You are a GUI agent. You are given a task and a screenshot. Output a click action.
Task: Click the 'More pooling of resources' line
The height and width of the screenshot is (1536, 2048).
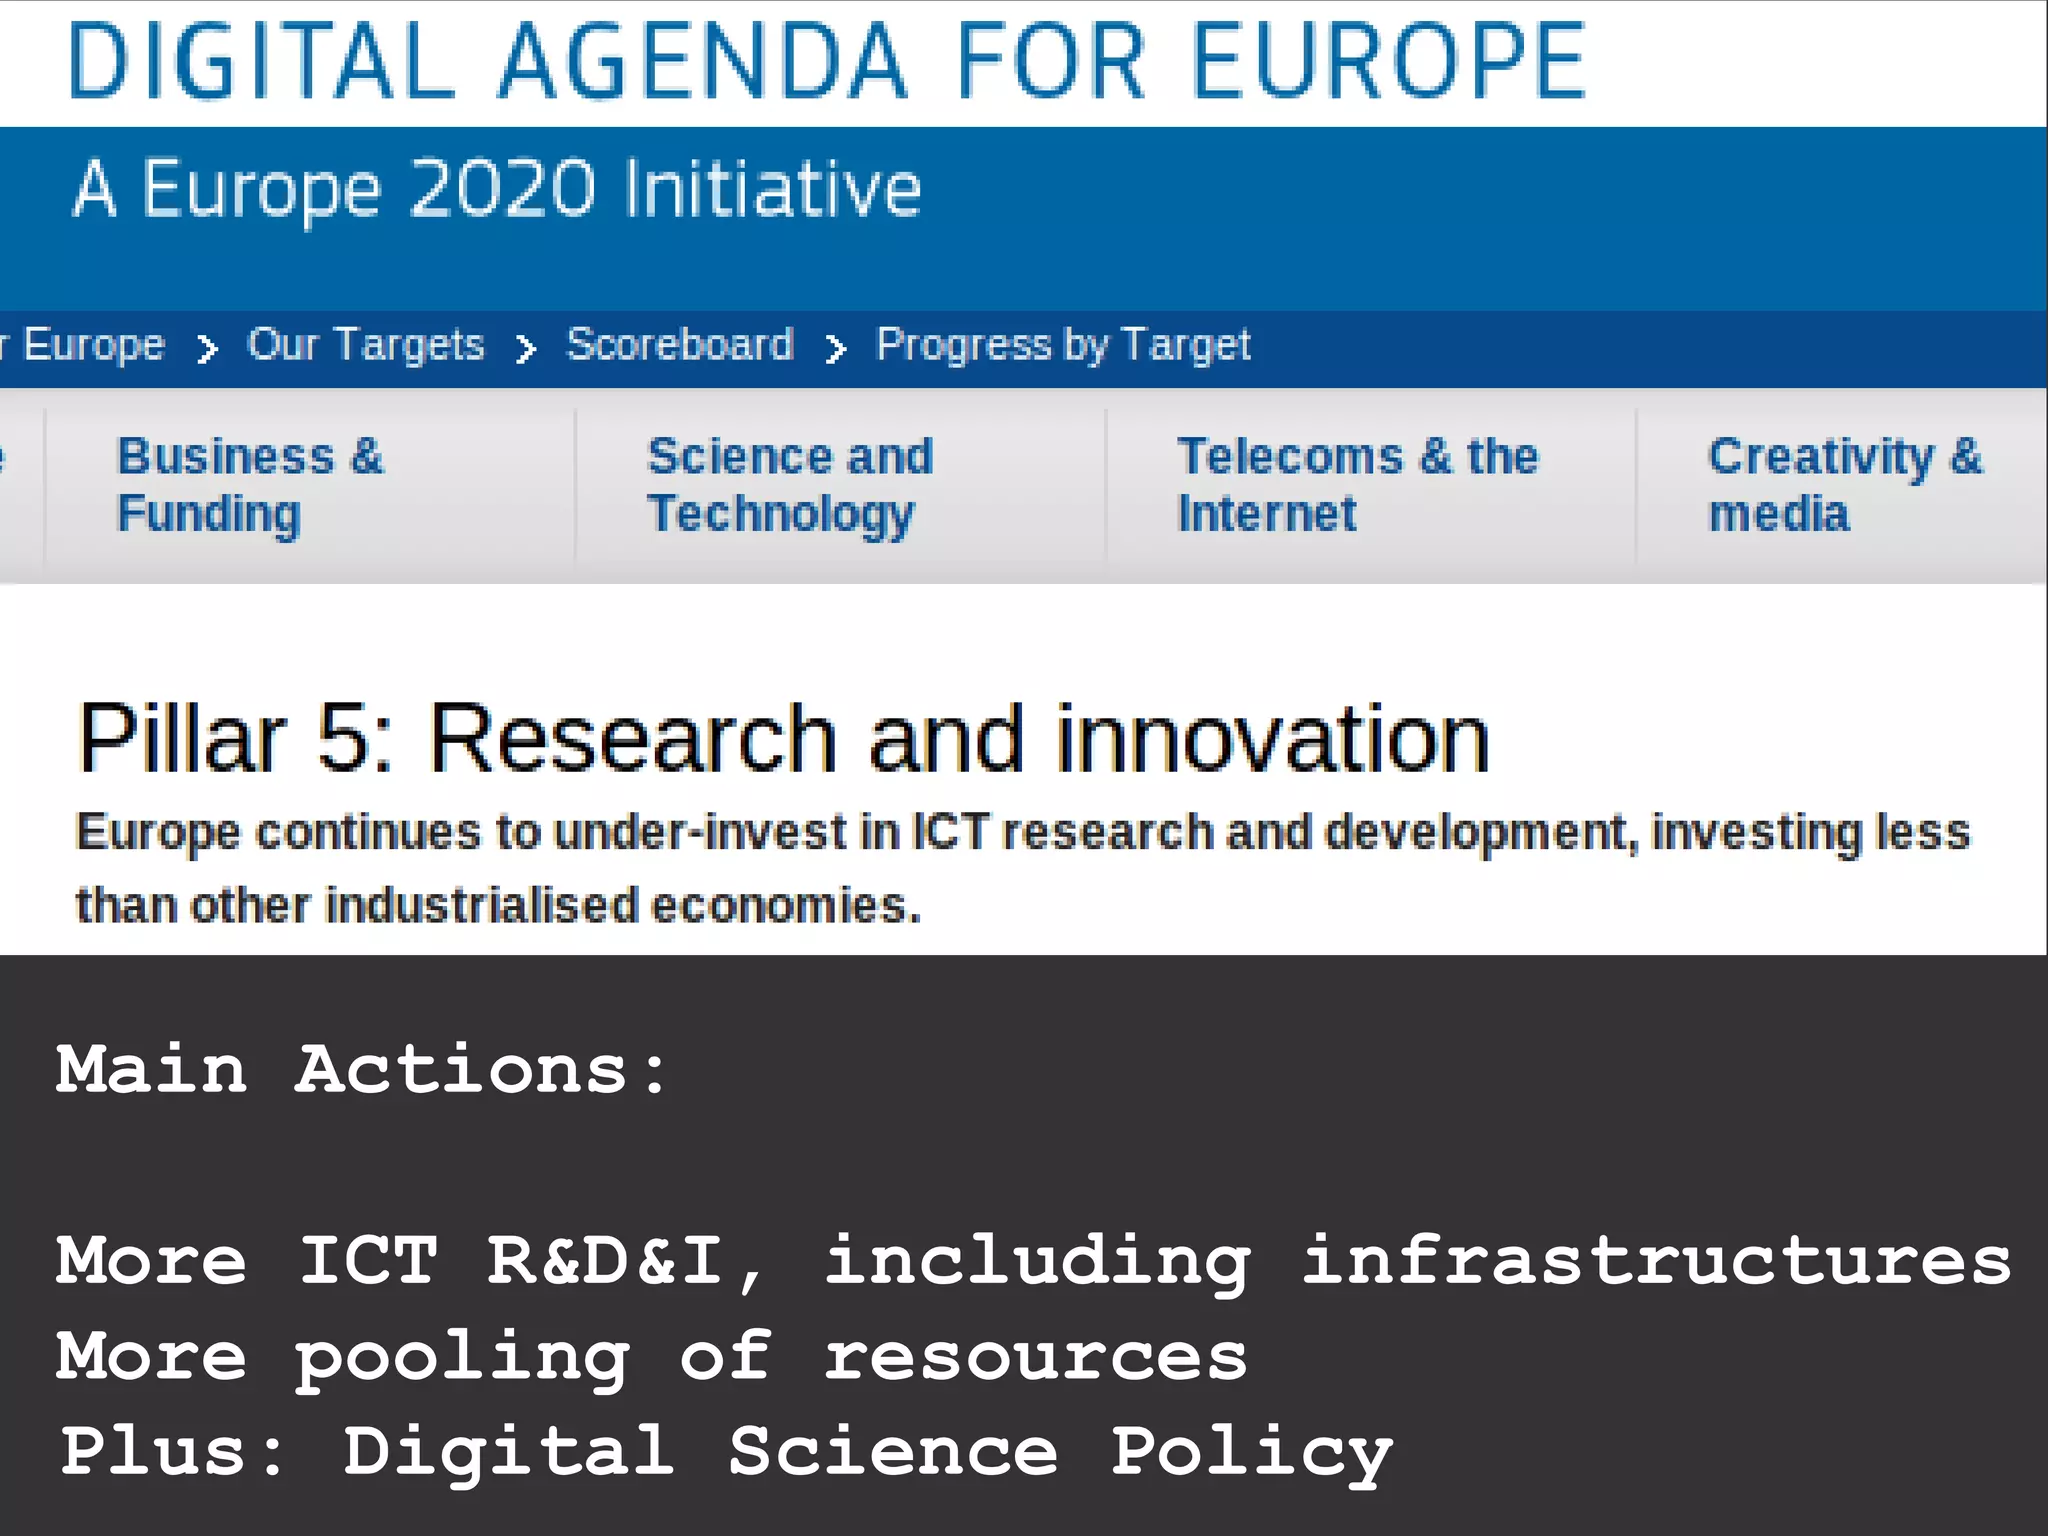point(651,1357)
